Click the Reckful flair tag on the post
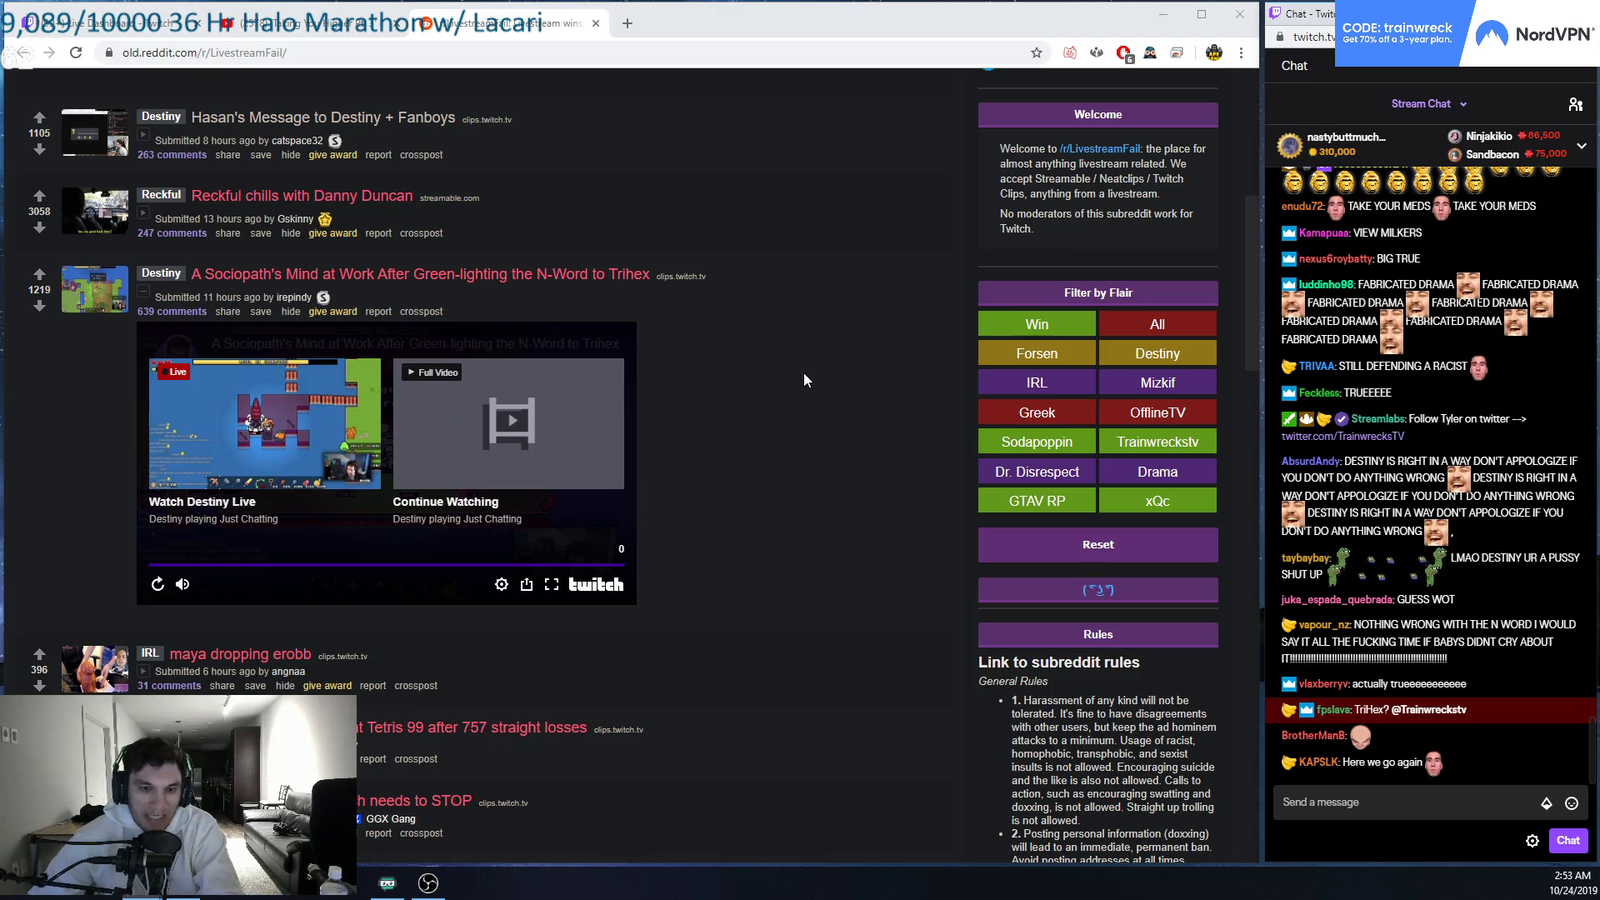This screenshot has width=1600, height=900. [161, 195]
